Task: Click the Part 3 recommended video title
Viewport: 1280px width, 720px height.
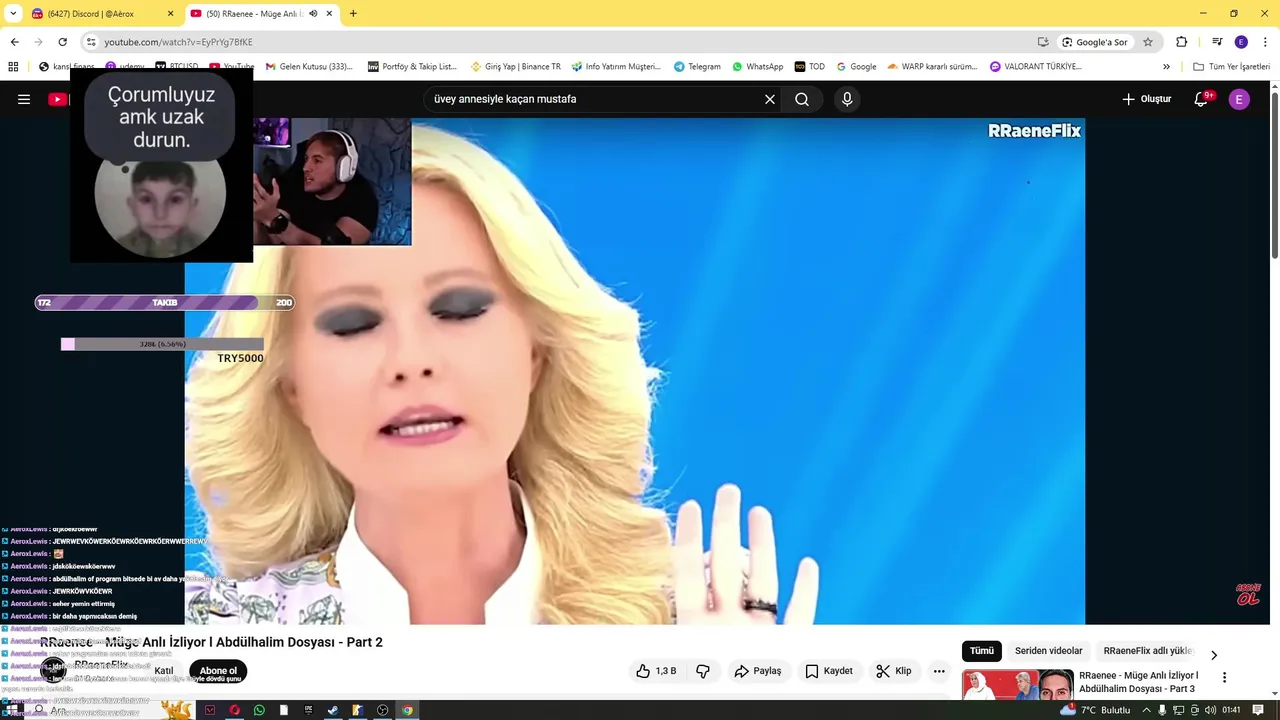Action: coord(1138,682)
